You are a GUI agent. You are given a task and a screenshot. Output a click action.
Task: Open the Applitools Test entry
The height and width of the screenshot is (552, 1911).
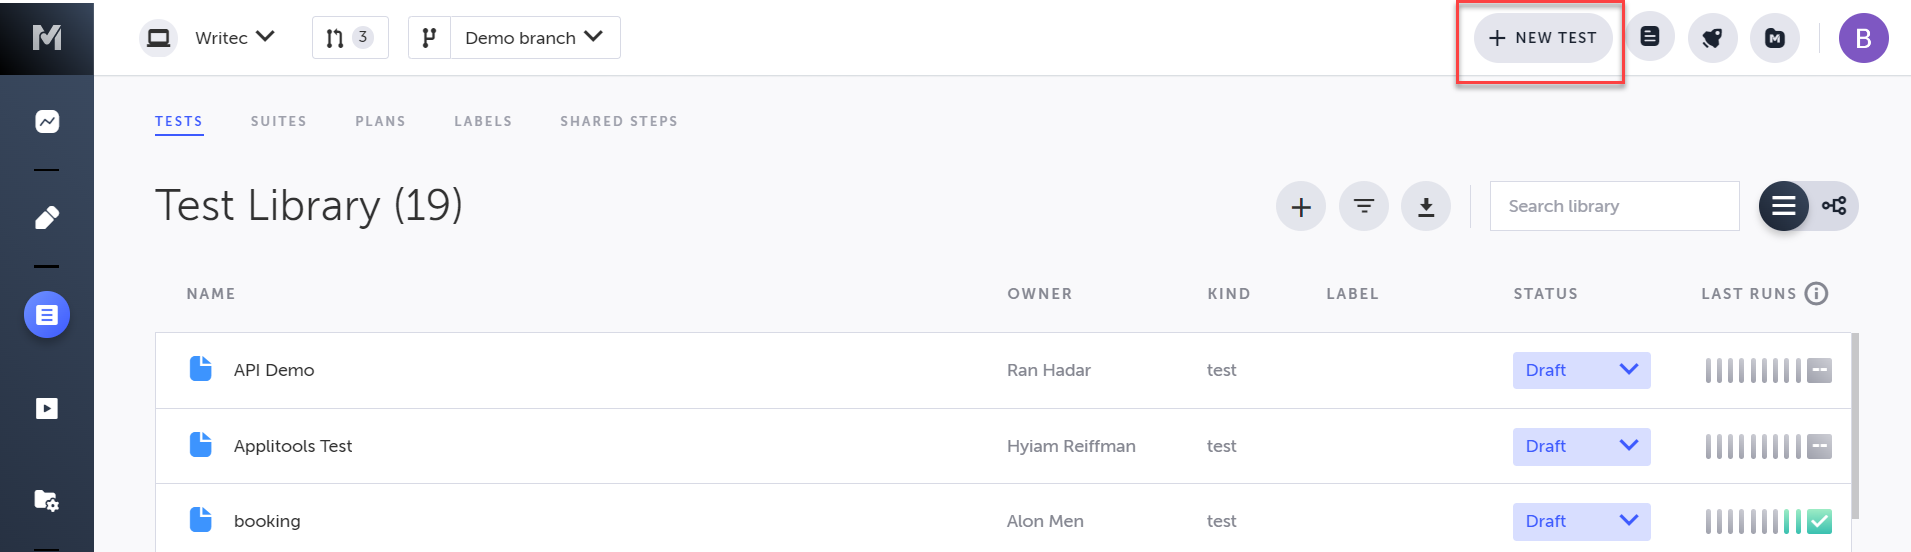293,446
